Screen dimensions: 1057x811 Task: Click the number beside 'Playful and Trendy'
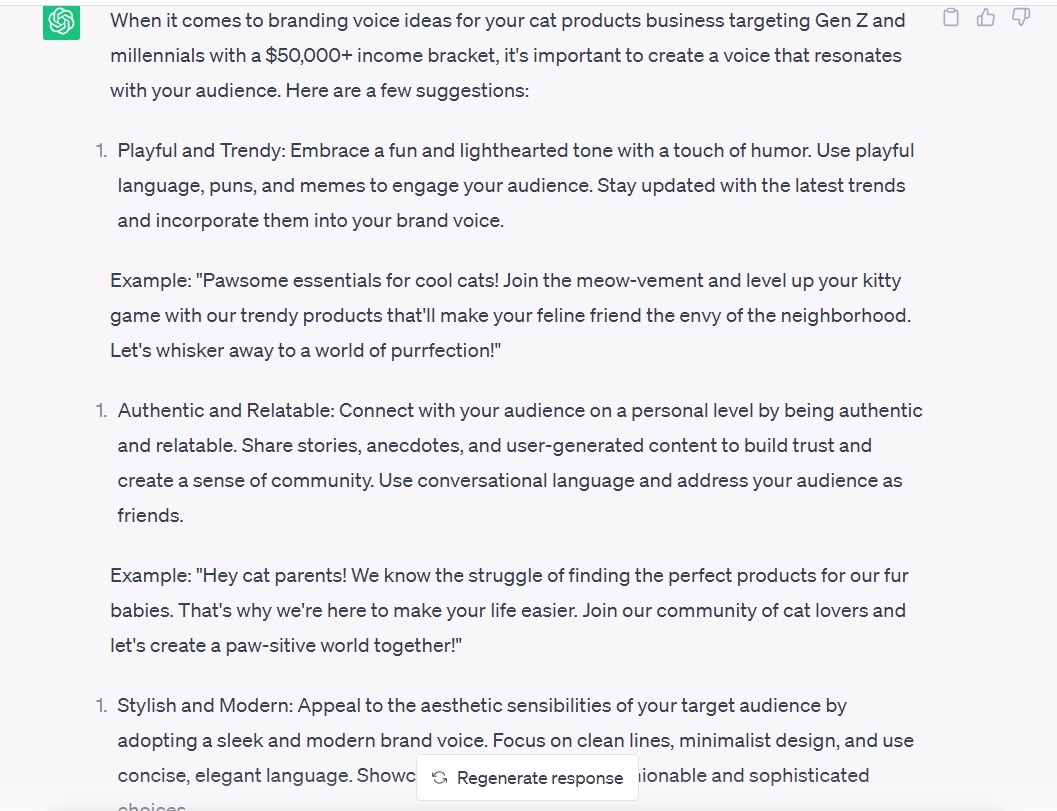pos(101,151)
